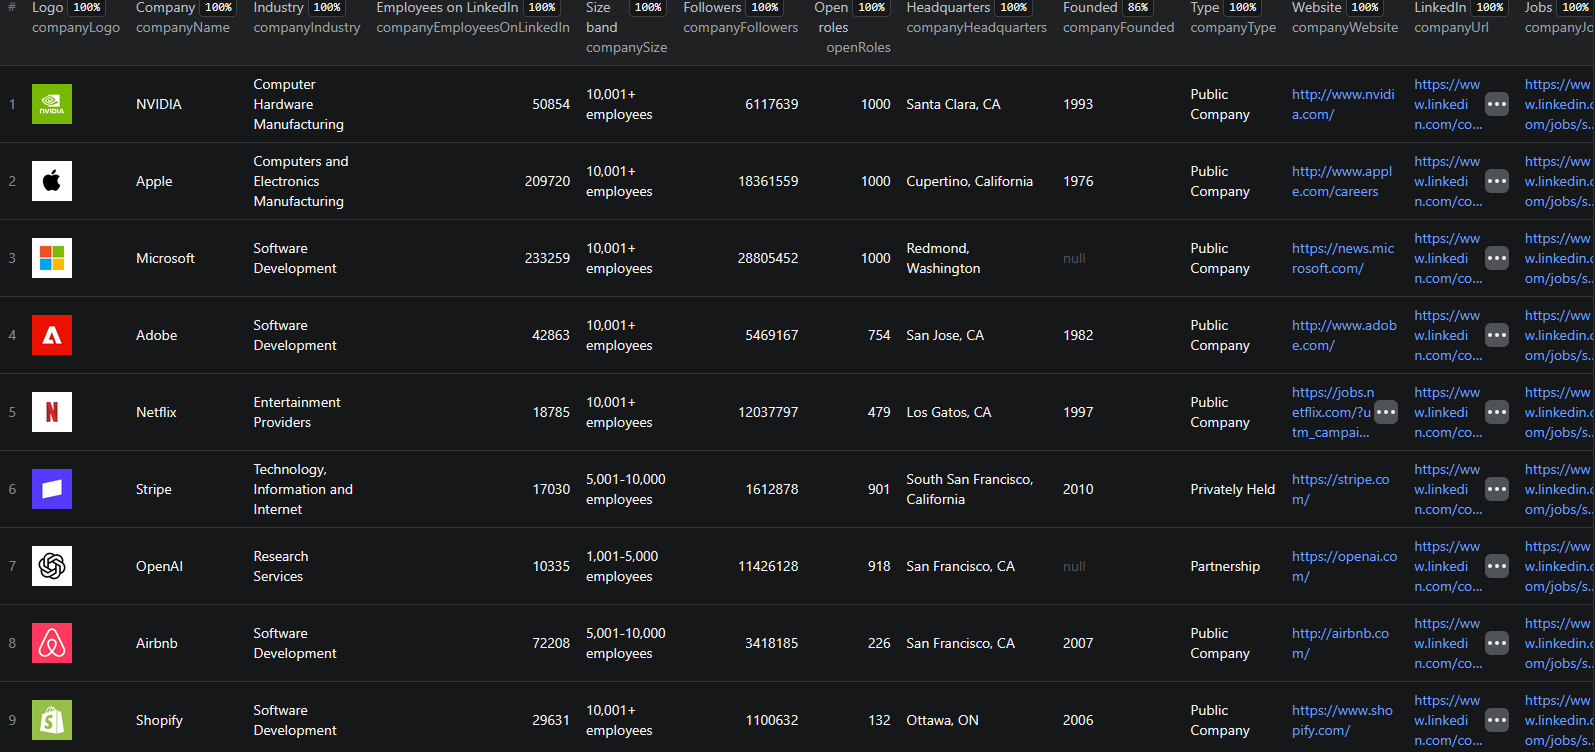Open the nvidia.com website link
1595x752 pixels.
1343,104
